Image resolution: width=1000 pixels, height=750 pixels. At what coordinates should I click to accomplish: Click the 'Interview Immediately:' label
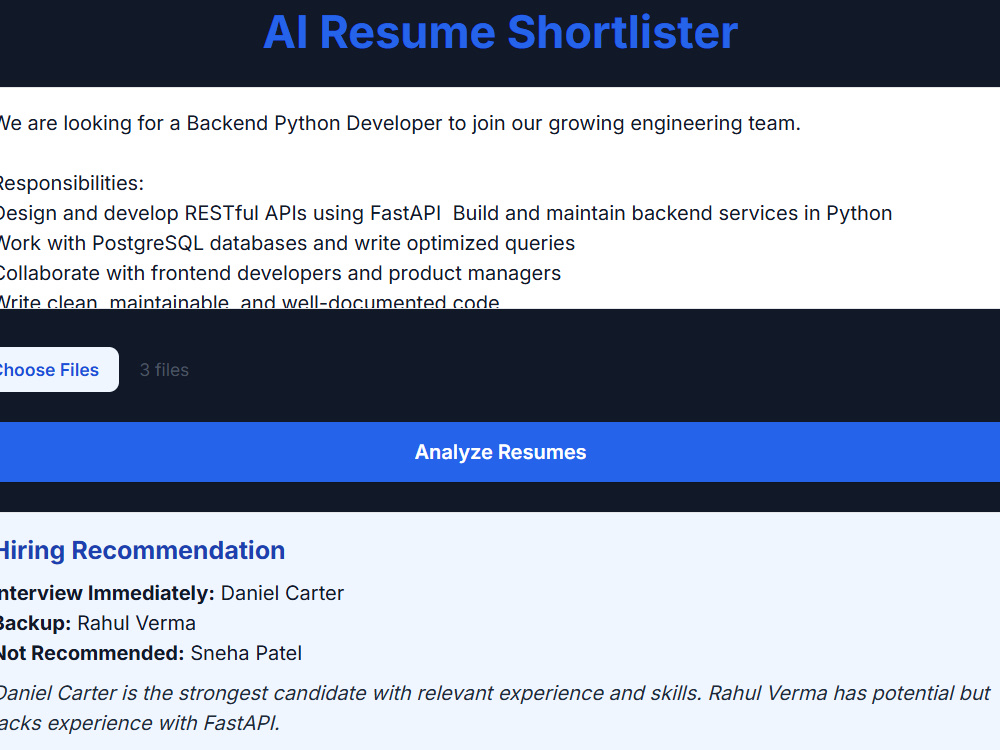(x=107, y=593)
